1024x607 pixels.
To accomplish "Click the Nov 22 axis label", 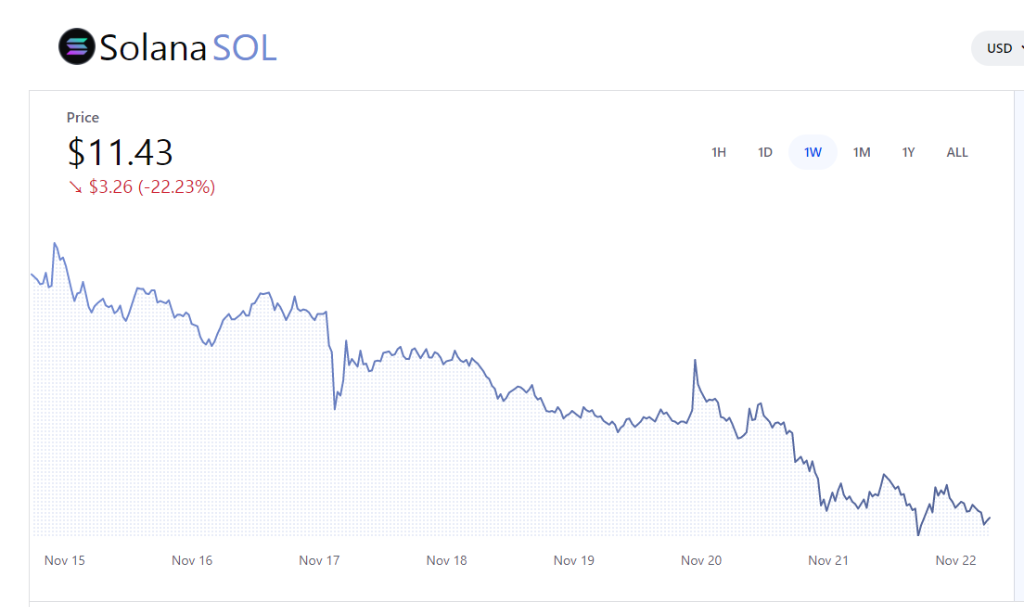I will (955, 560).
